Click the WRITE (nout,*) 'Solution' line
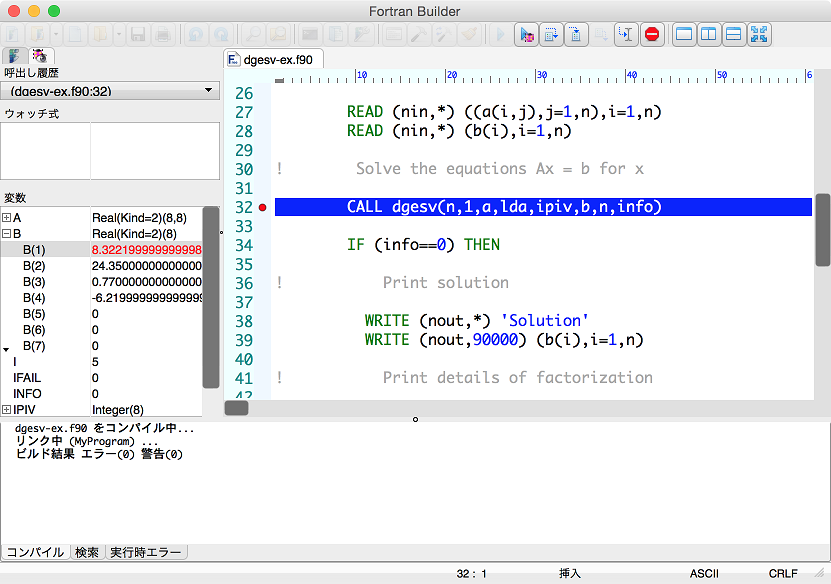Image resolution: width=831 pixels, height=584 pixels. (x=476, y=321)
